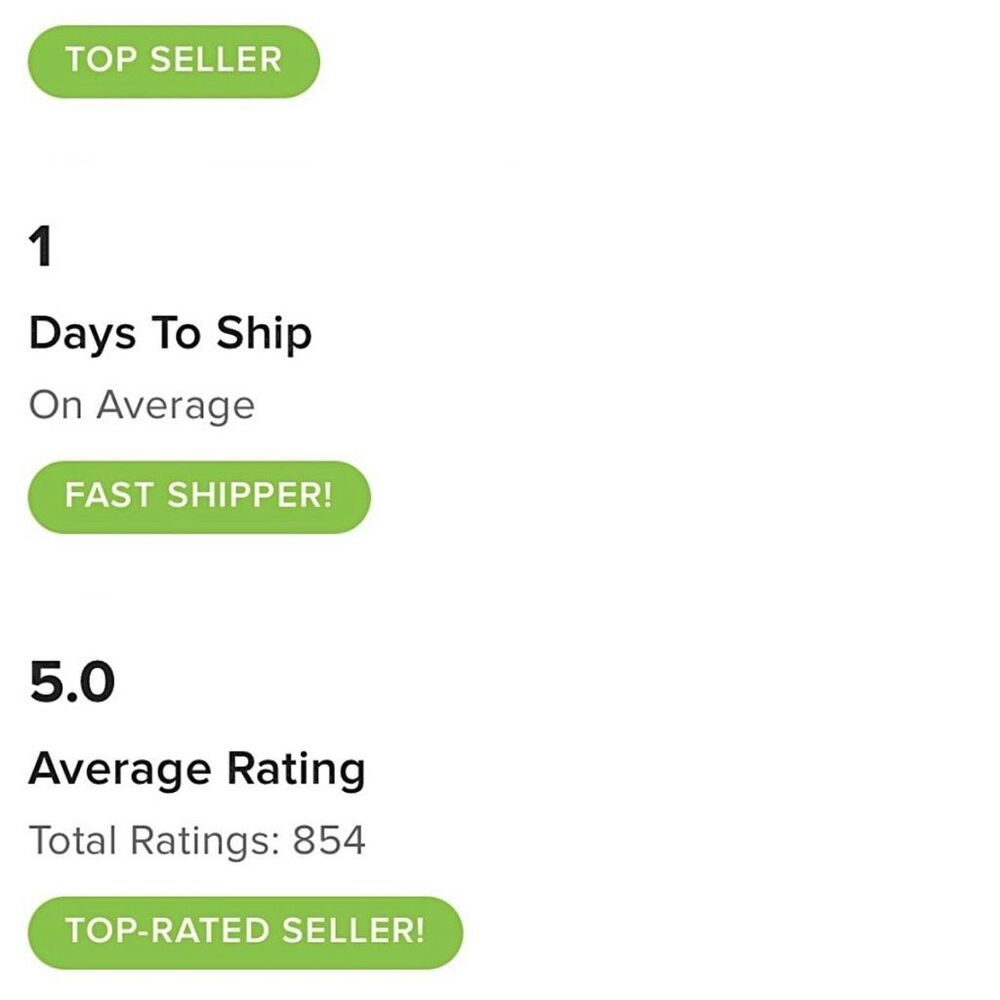Open the Average Rating heading

point(197,770)
